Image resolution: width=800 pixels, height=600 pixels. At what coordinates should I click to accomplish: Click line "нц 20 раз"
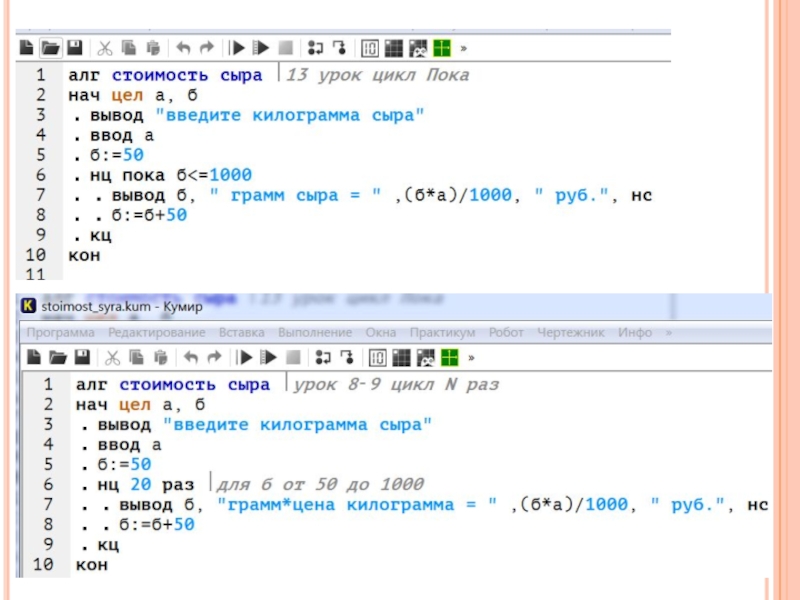(x=146, y=484)
